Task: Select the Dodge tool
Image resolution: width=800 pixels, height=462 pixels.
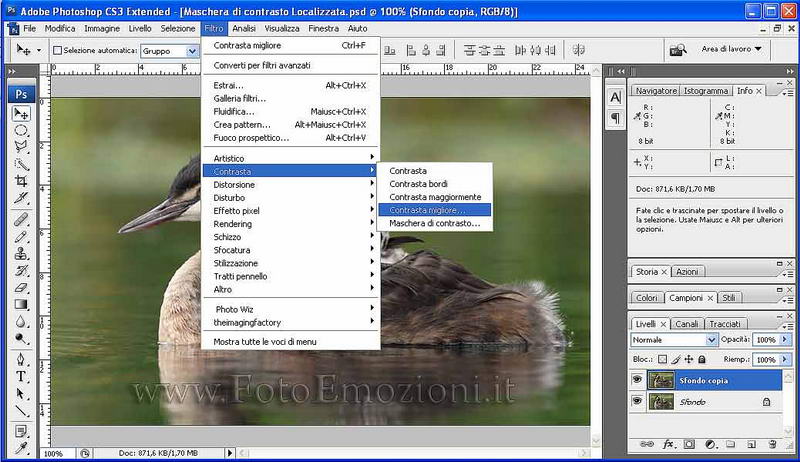Action: pyautogui.click(x=21, y=338)
